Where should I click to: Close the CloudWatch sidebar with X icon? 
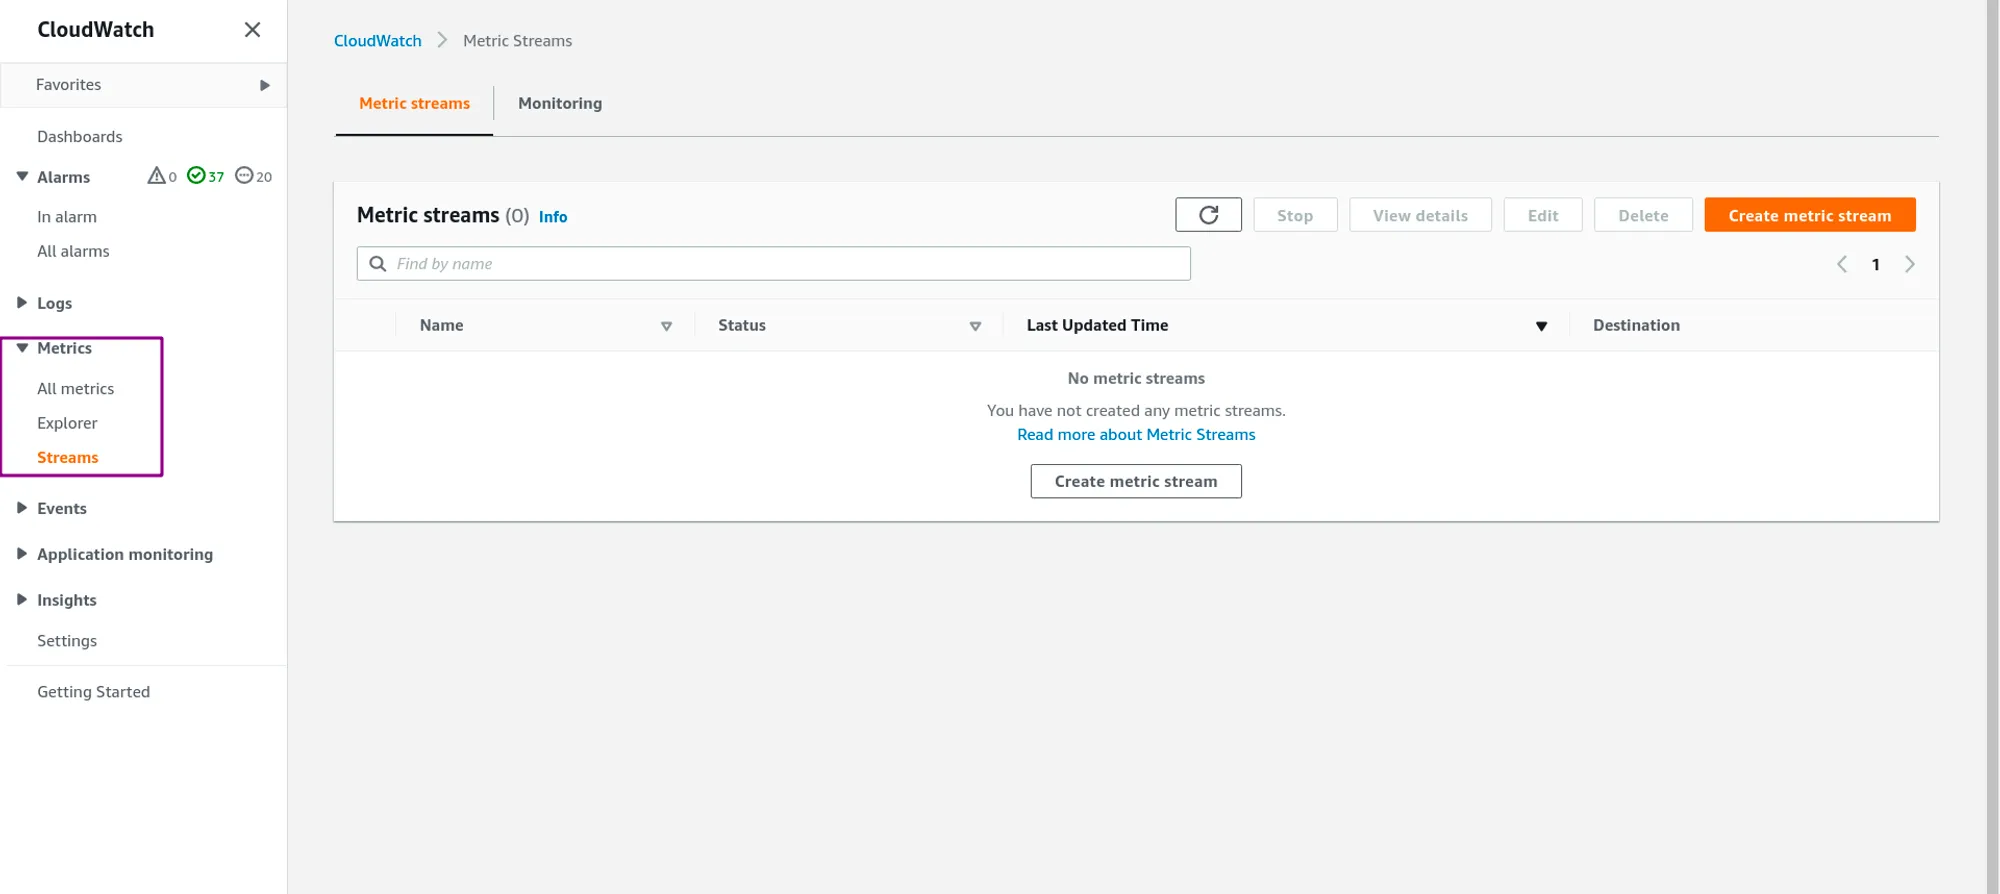click(252, 30)
